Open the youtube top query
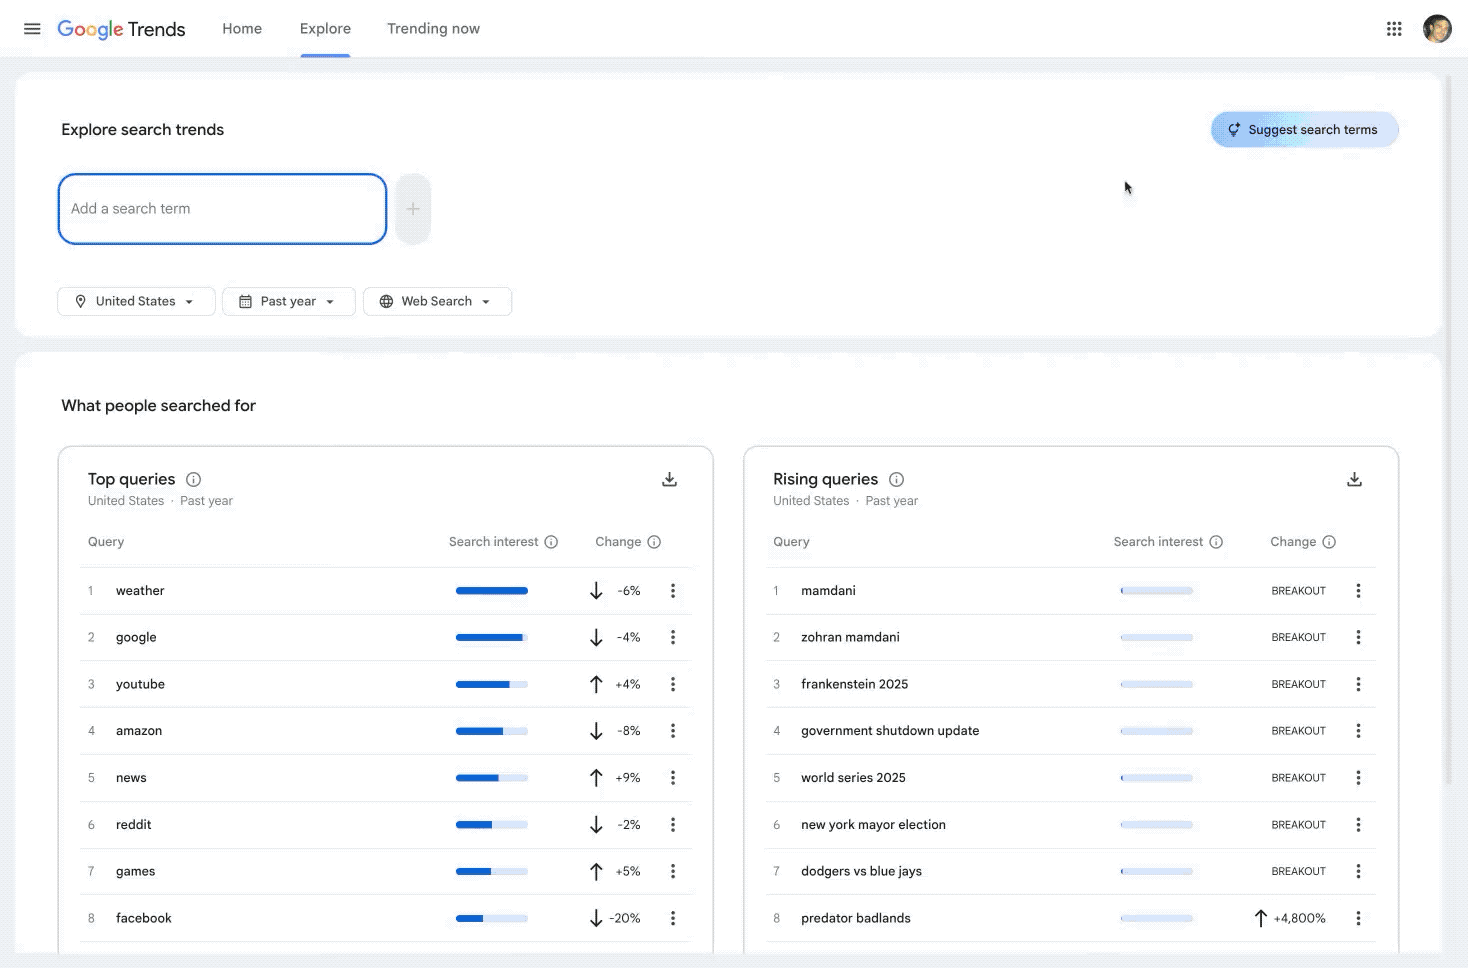Viewport: 1468px width, 968px height. click(x=140, y=684)
